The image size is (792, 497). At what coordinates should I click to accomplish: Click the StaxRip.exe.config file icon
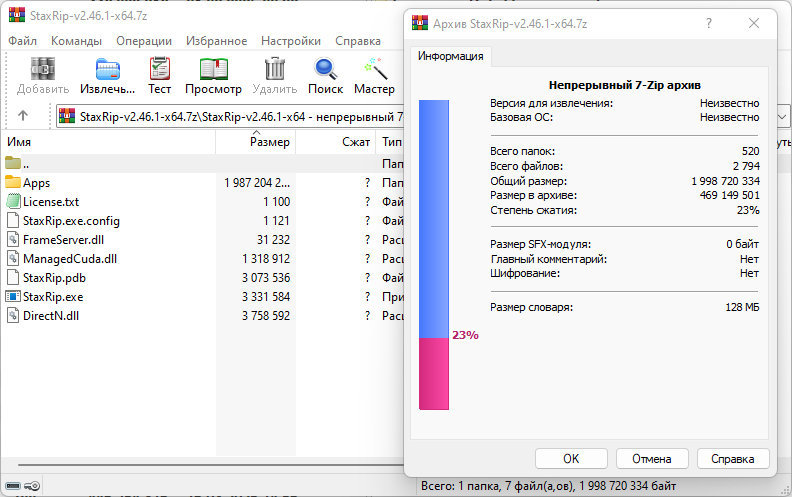tap(13, 220)
